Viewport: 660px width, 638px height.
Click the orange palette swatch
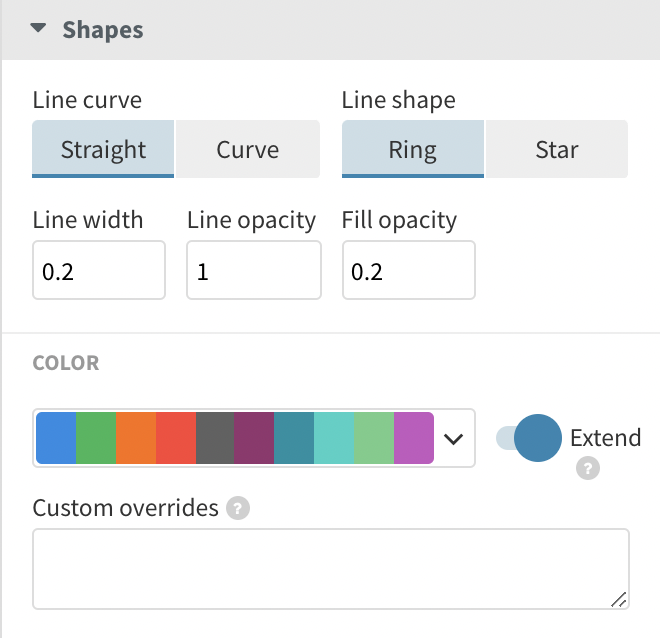pos(136,438)
